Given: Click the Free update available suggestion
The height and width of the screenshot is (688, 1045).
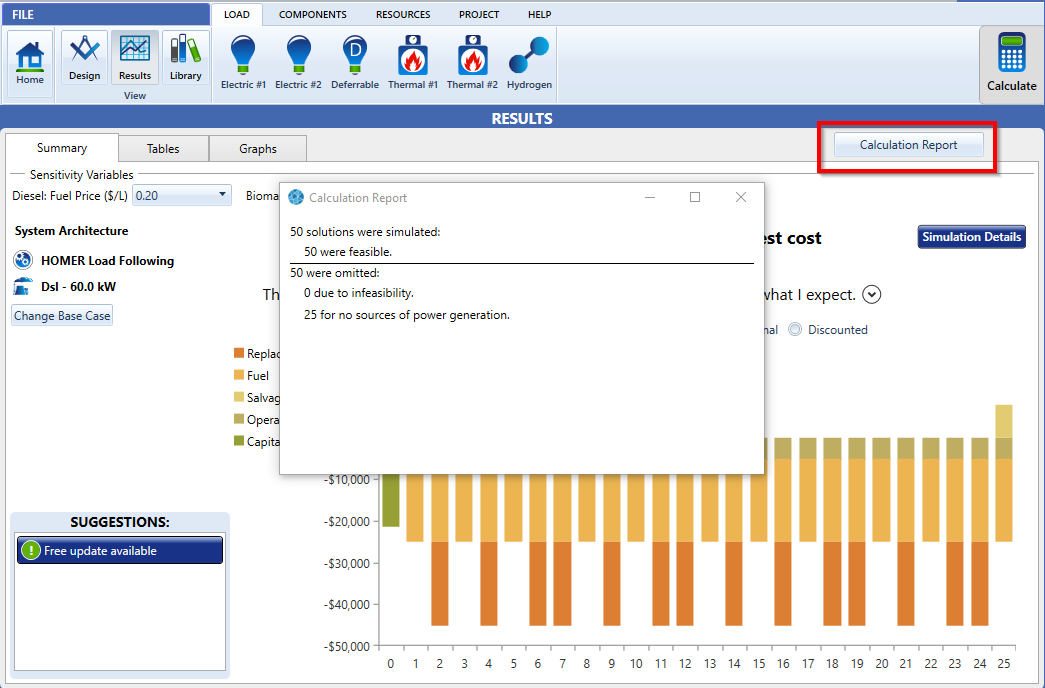Looking at the screenshot, I should coord(119,551).
